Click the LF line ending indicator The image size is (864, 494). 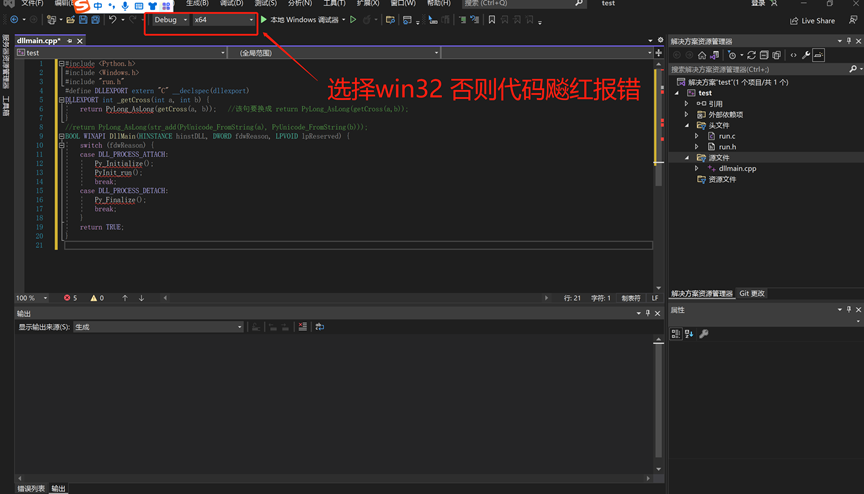[x=655, y=298]
